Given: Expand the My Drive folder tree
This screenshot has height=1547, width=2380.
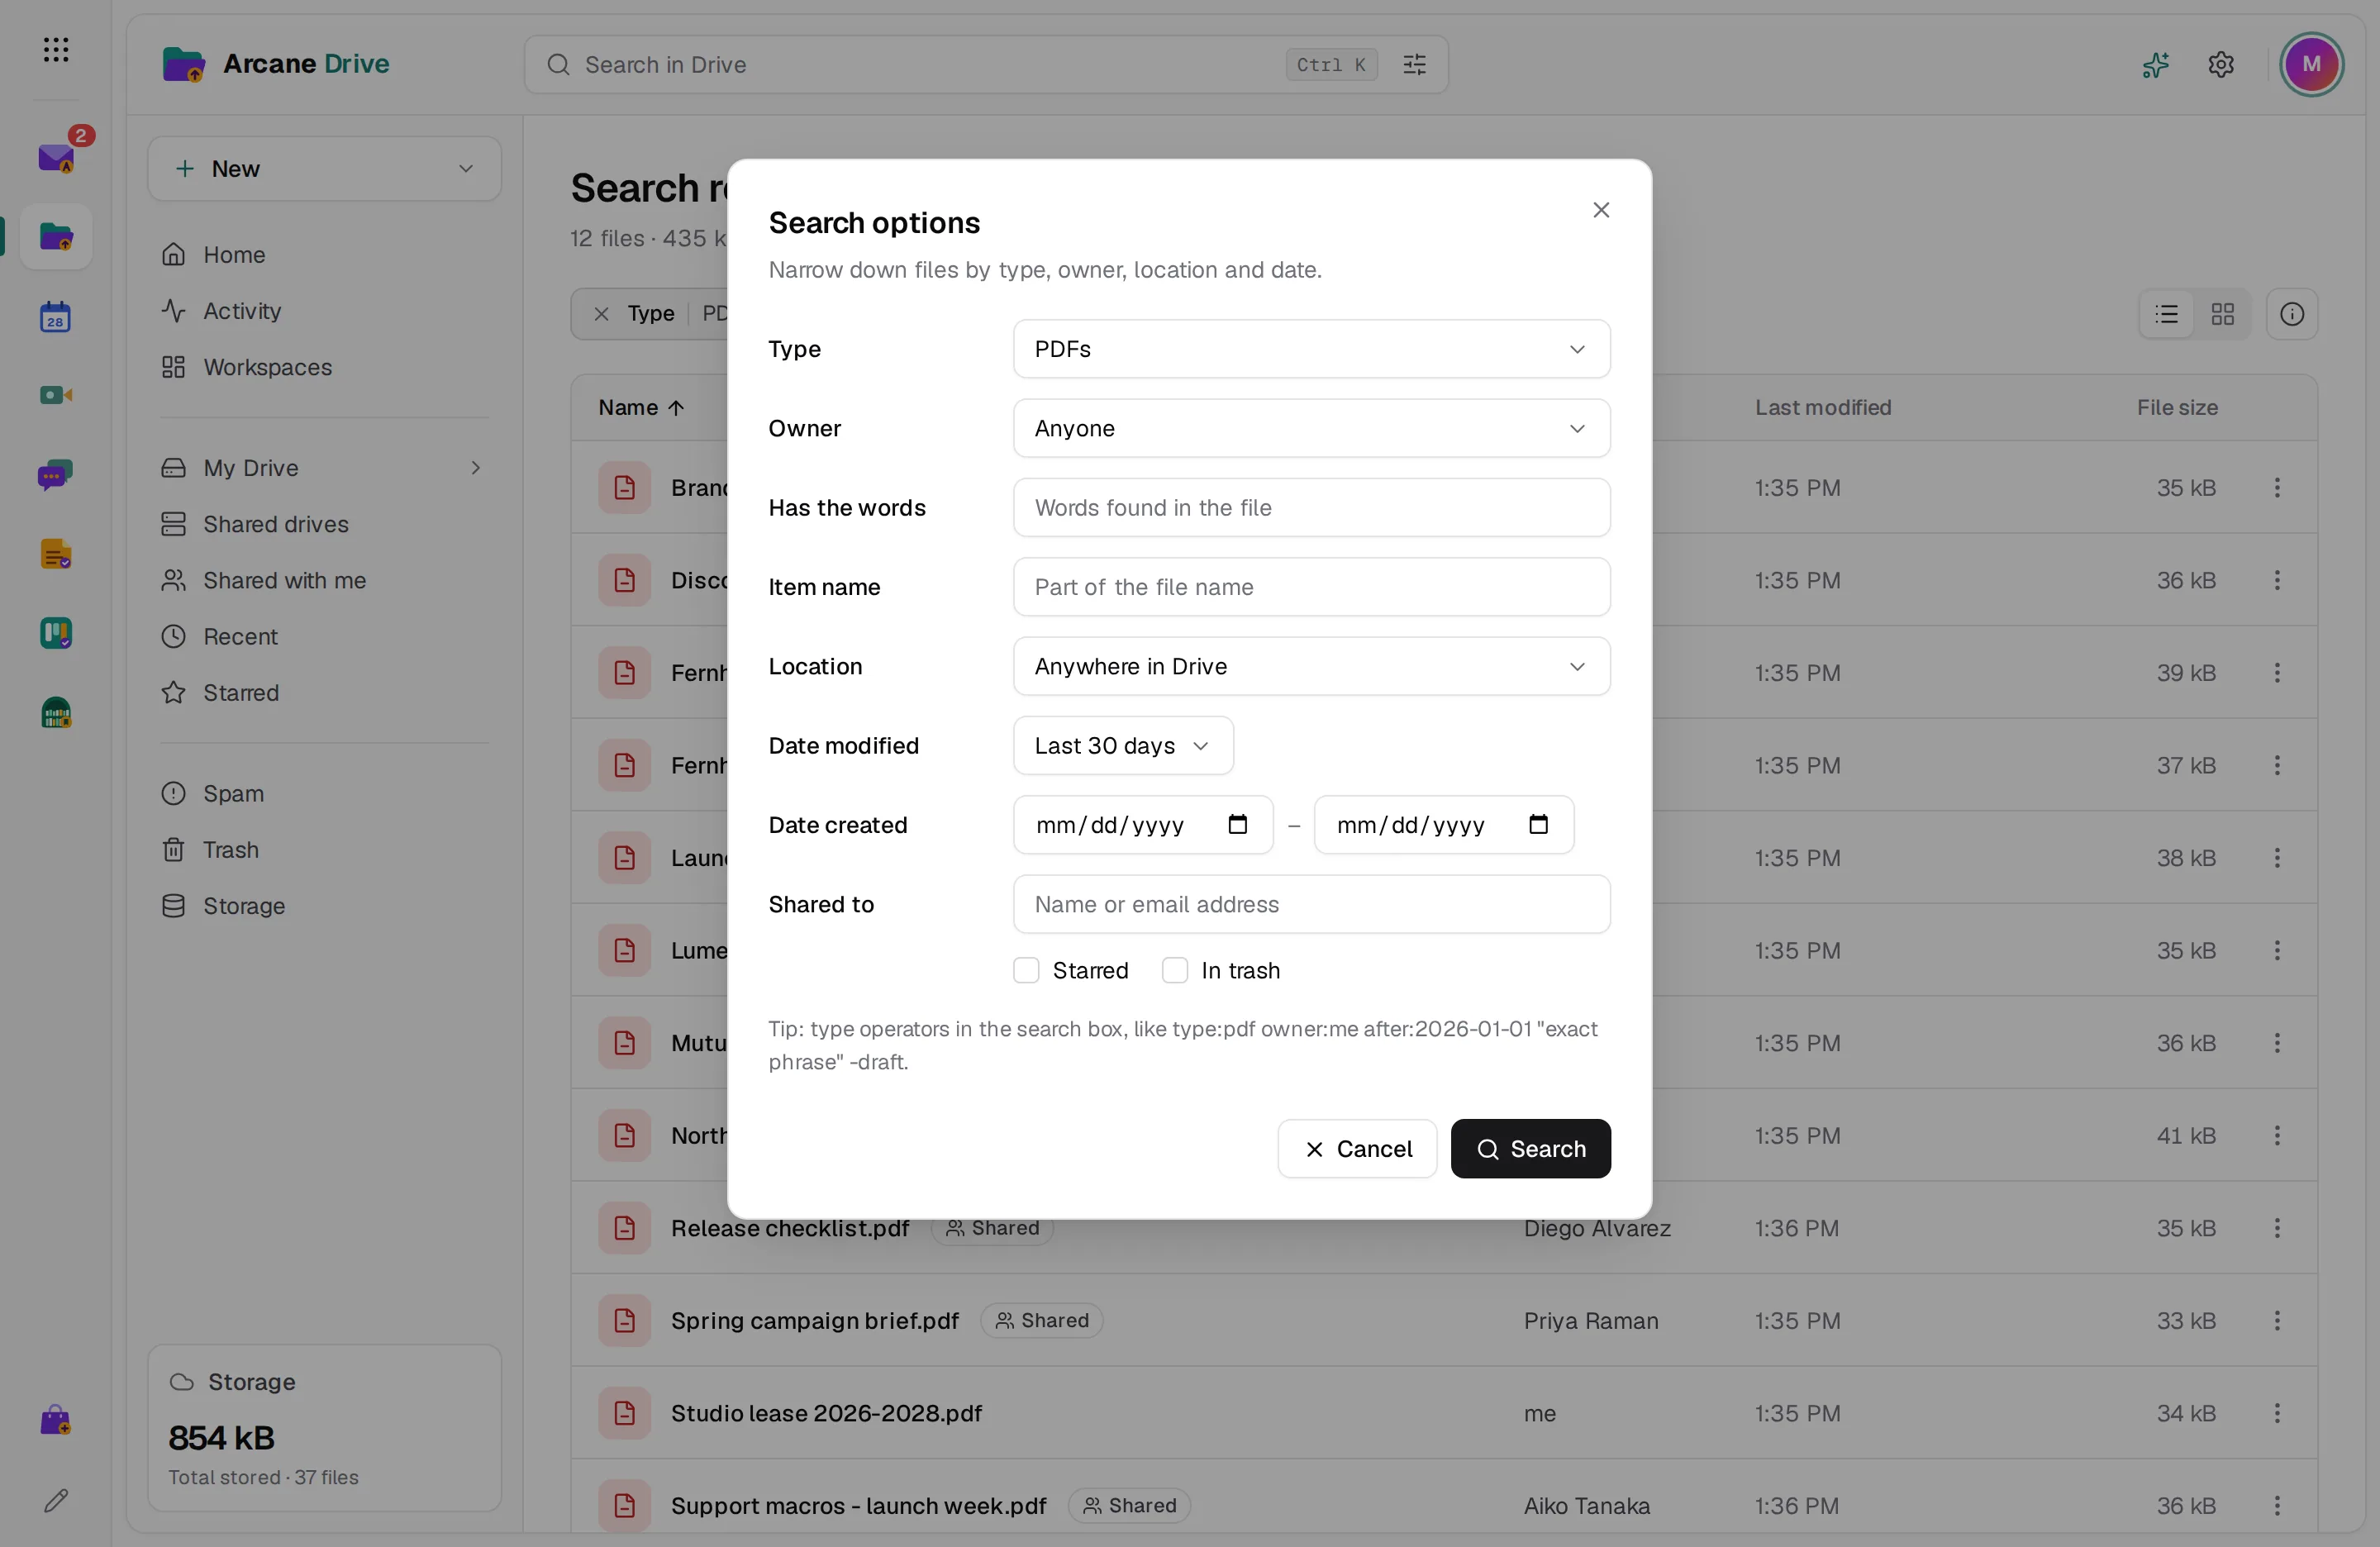Looking at the screenshot, I should pyautogui.click(x=476, y=468).
